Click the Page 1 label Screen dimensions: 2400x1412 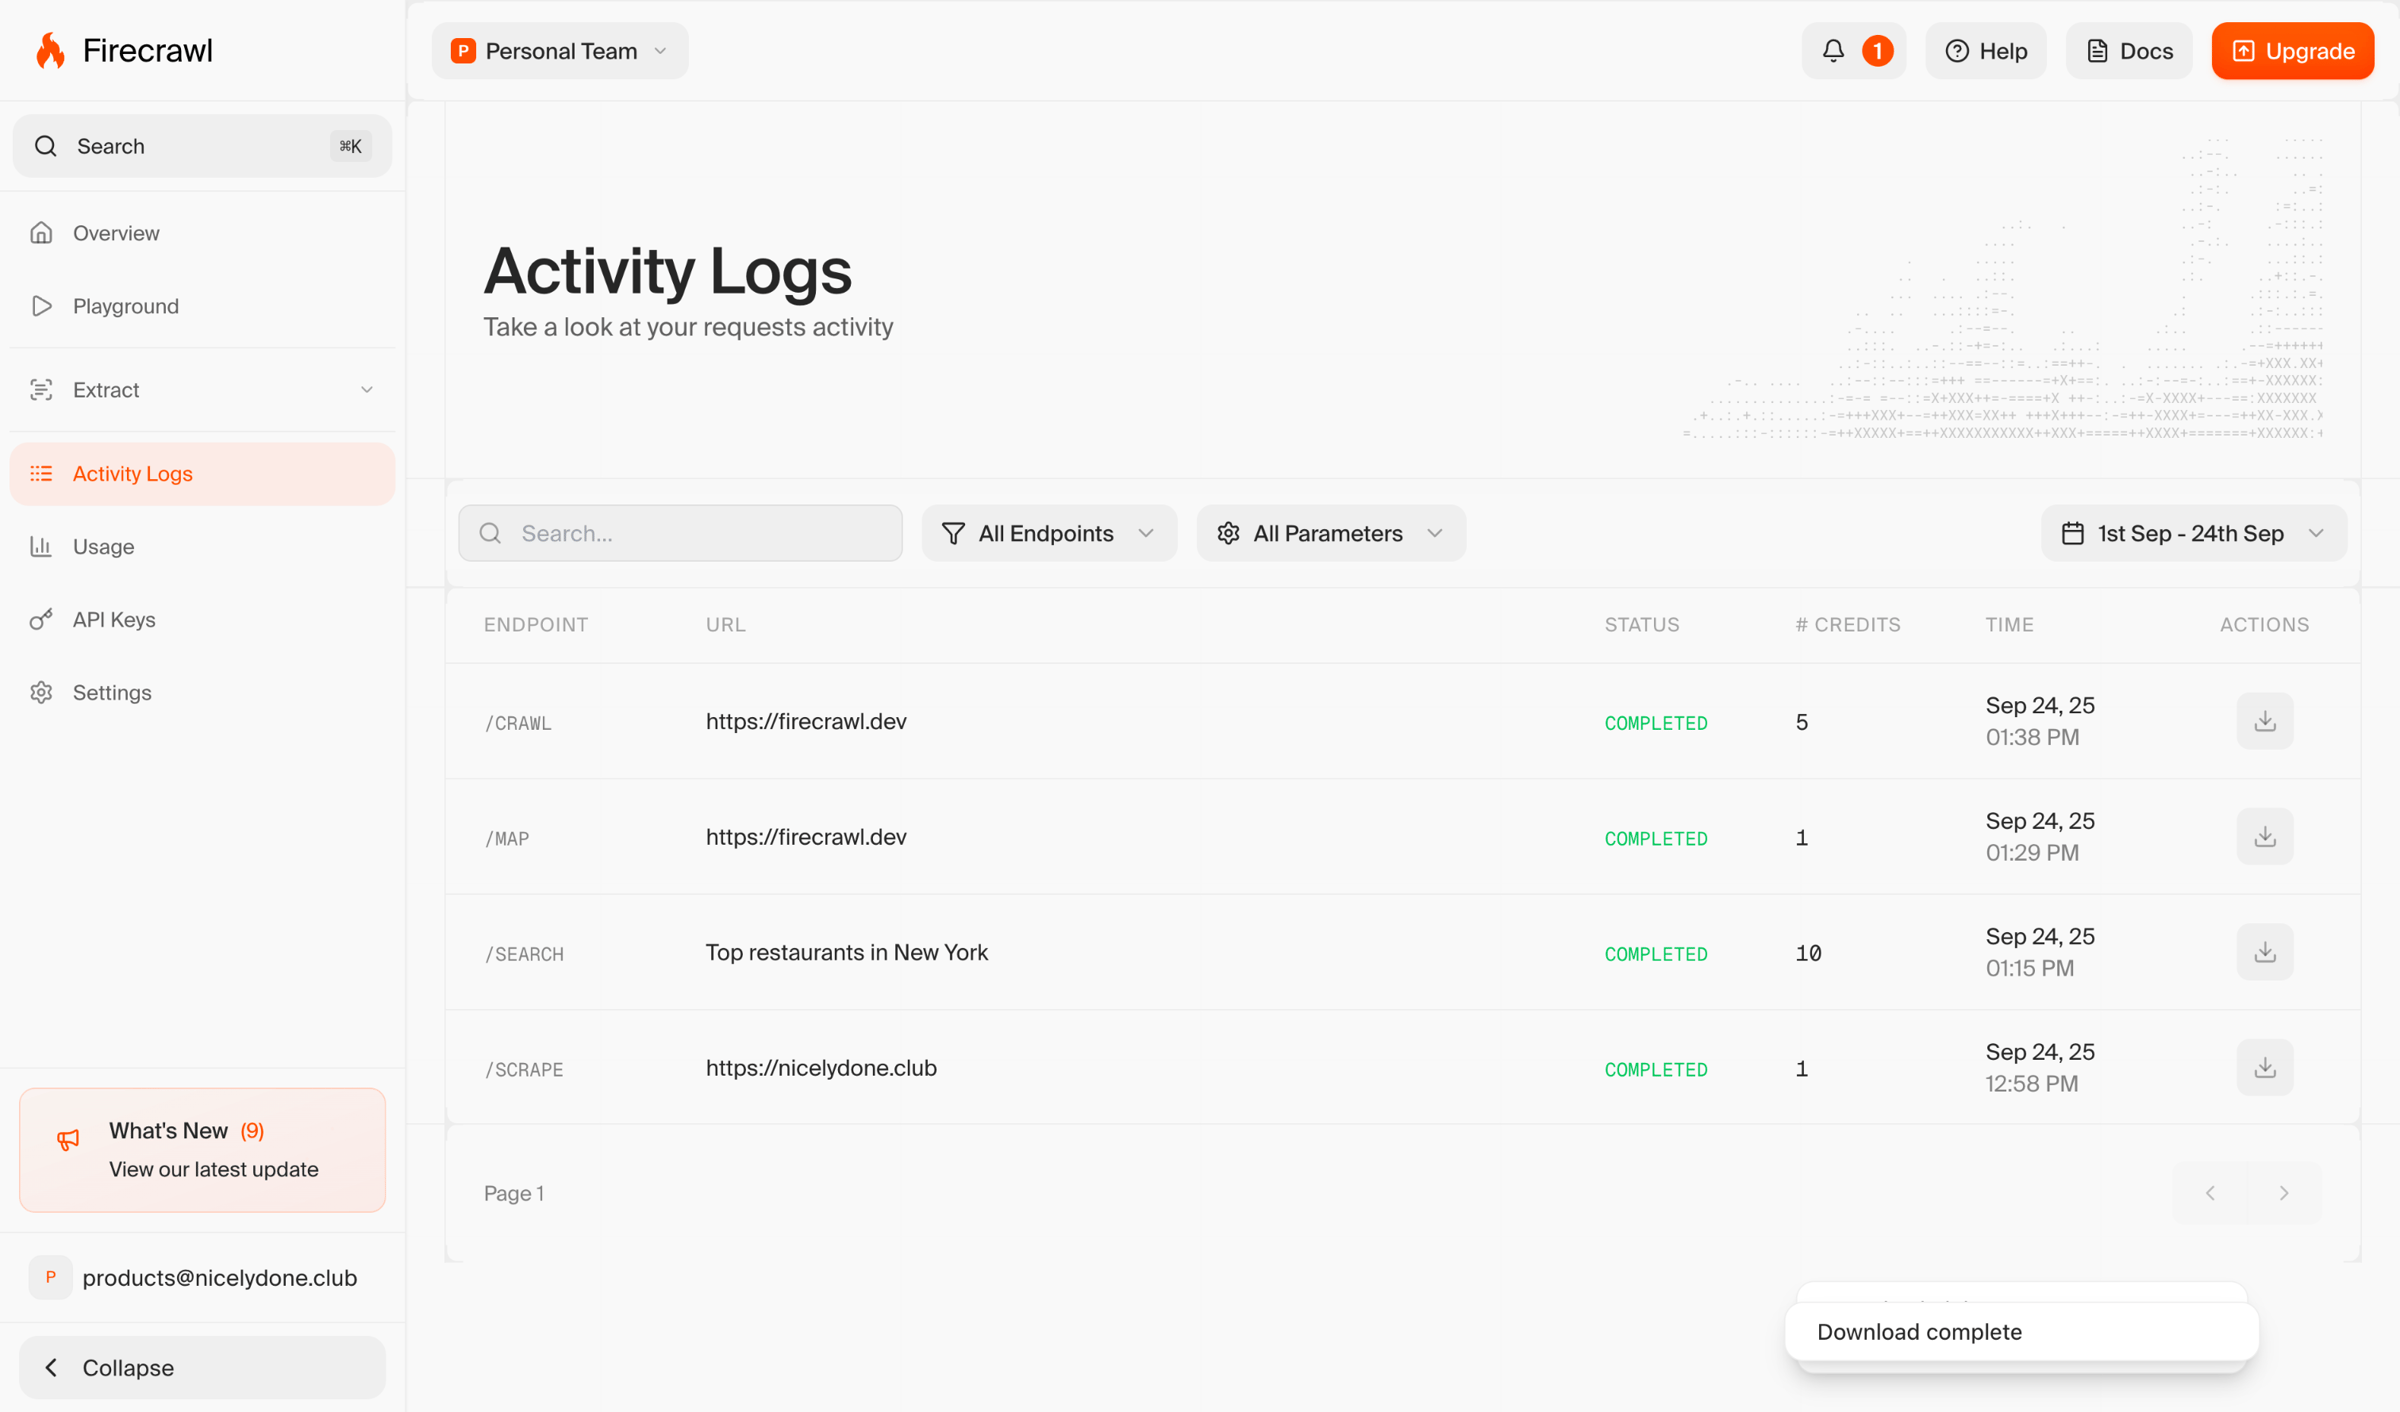click(x=514, y=1193)
